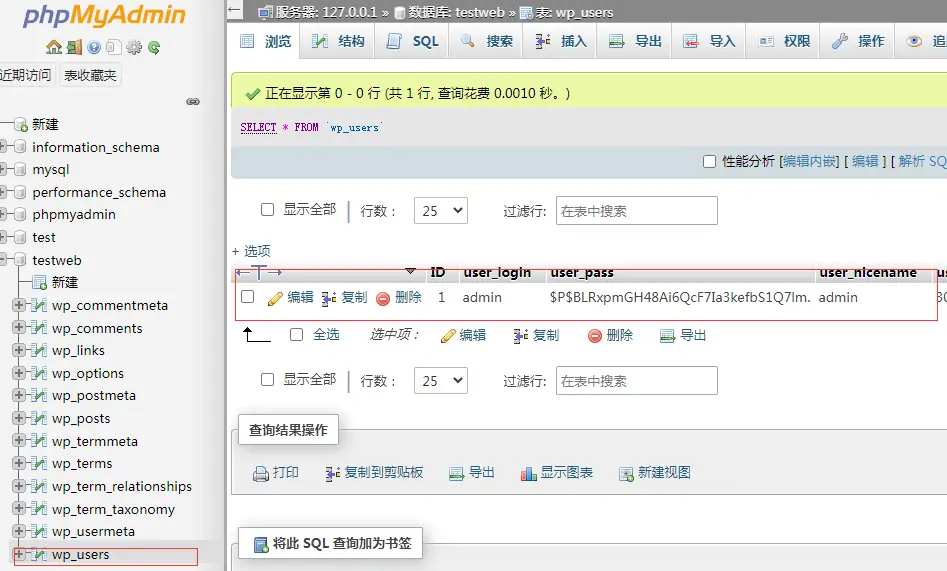Click the printer icon for Print

click(x=261, y=474)
